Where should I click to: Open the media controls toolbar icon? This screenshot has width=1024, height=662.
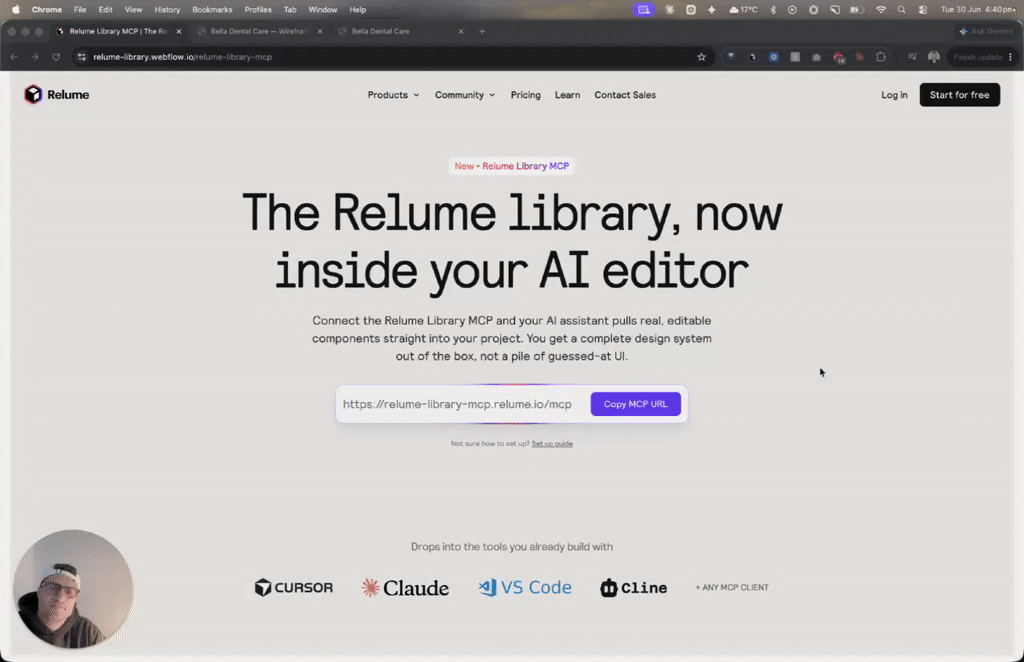[x=912, y=57]
